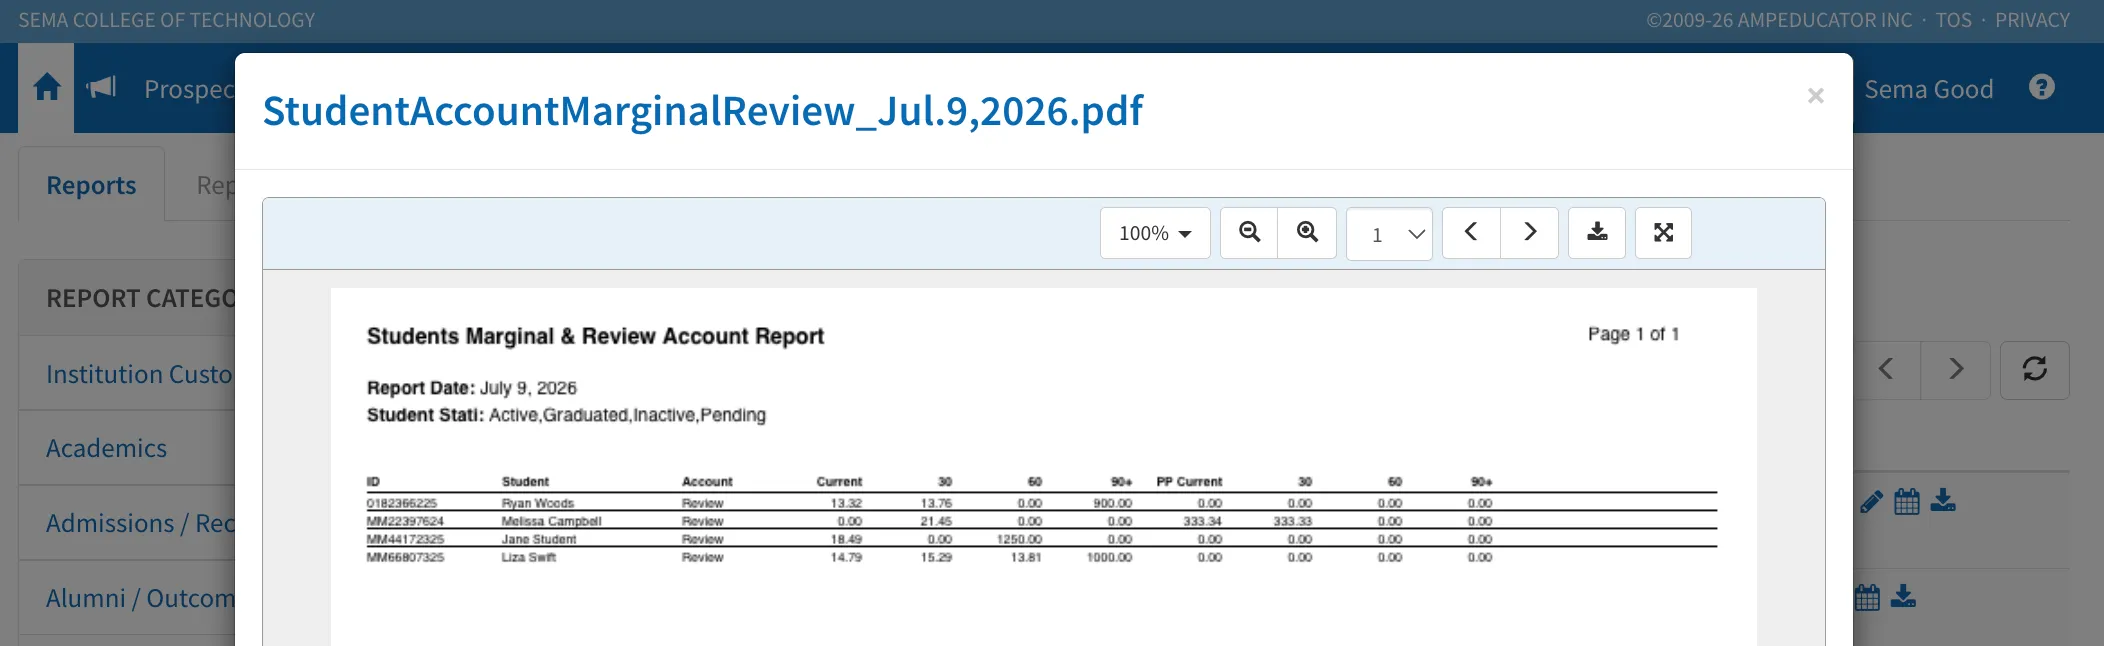Click the 333.34 PP Current value
2104x646 pixels.
click(x=1203, y=521)
